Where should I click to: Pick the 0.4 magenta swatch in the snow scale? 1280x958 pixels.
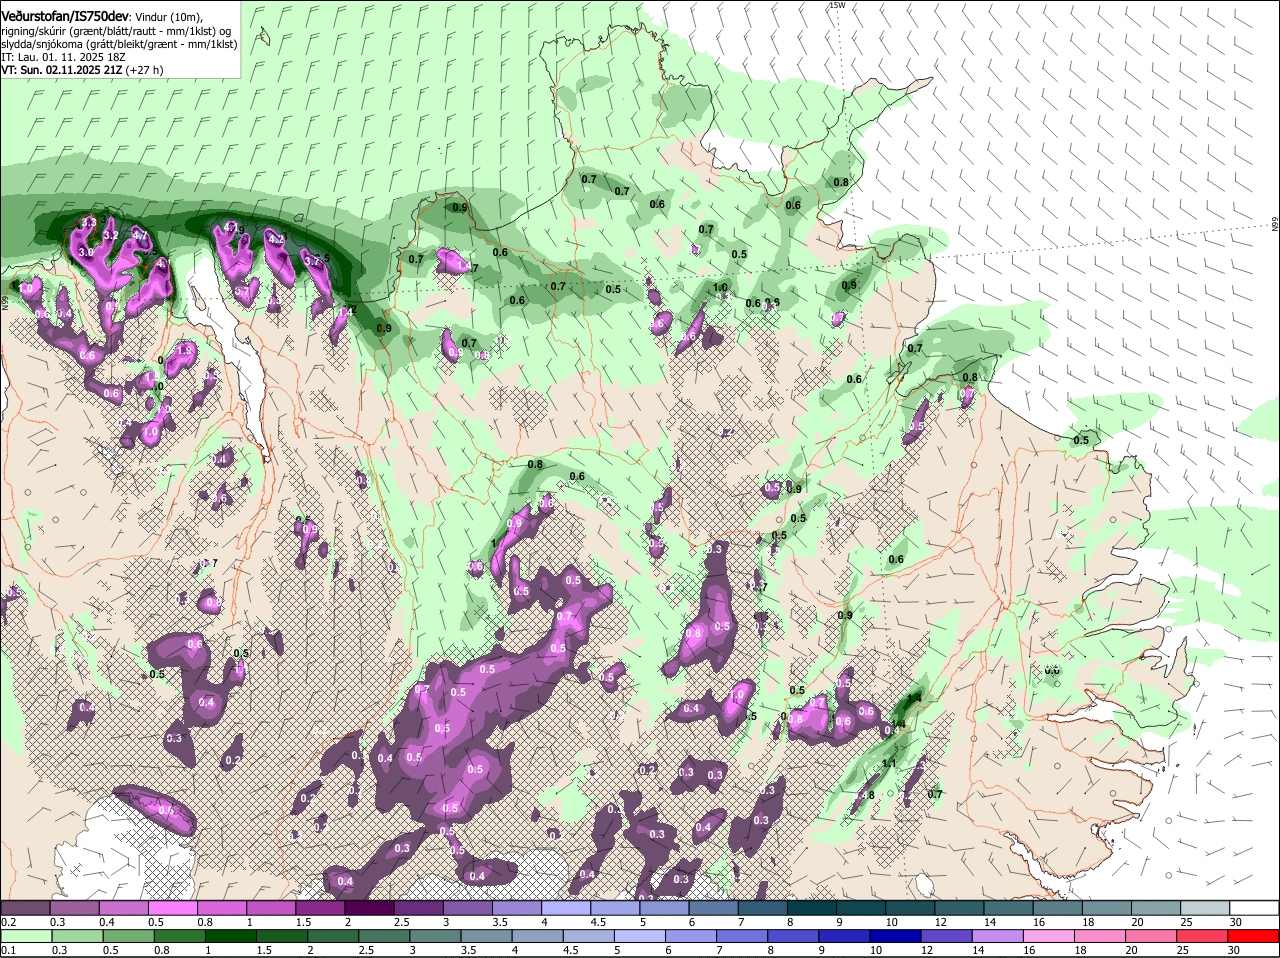click(x=123, y=907)
